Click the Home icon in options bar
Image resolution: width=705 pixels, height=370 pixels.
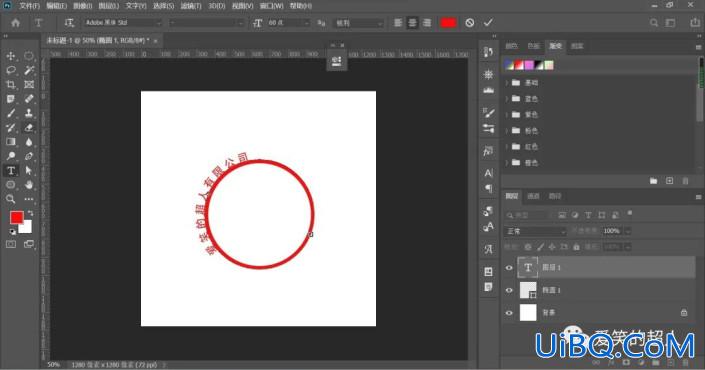(16, 23)
